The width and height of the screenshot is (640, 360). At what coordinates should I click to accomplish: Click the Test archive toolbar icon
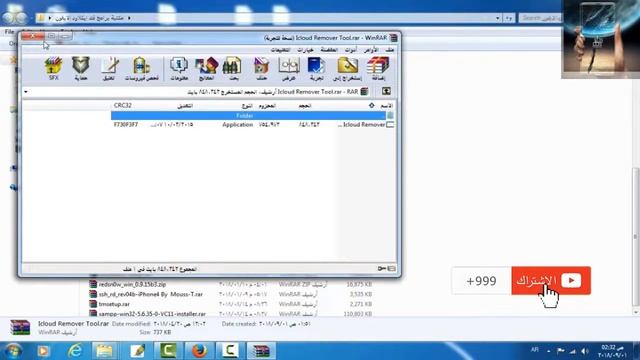point(316,69)
